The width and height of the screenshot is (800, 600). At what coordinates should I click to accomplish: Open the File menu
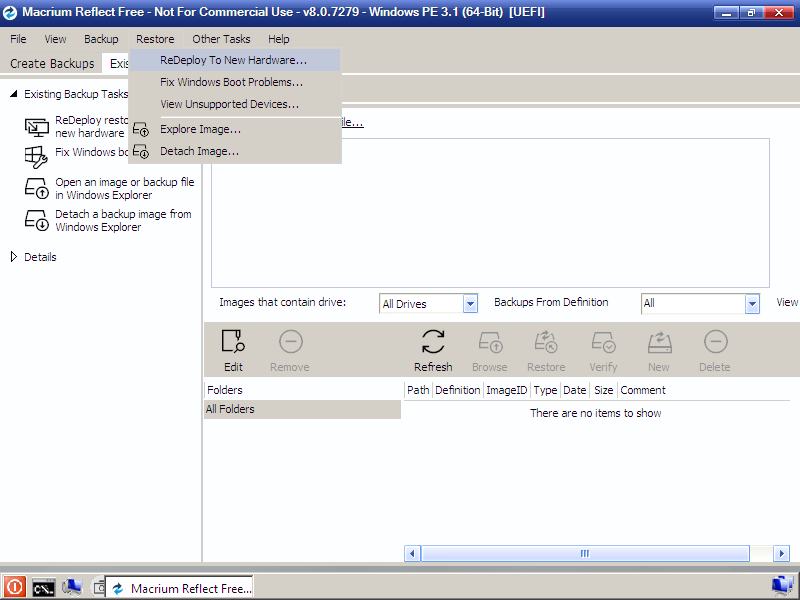tap(18, 39)
